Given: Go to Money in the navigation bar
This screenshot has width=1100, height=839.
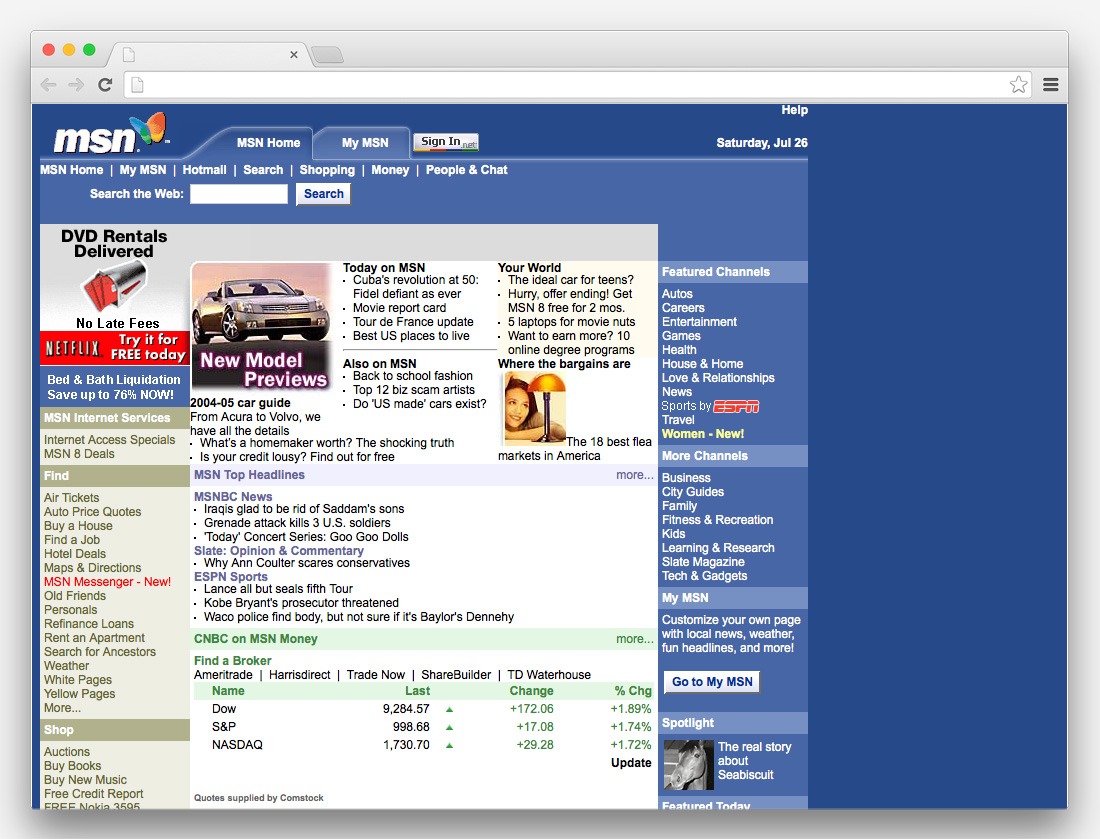Looking at the screenshot, I should pyautogui.click(x=390, y=170).
